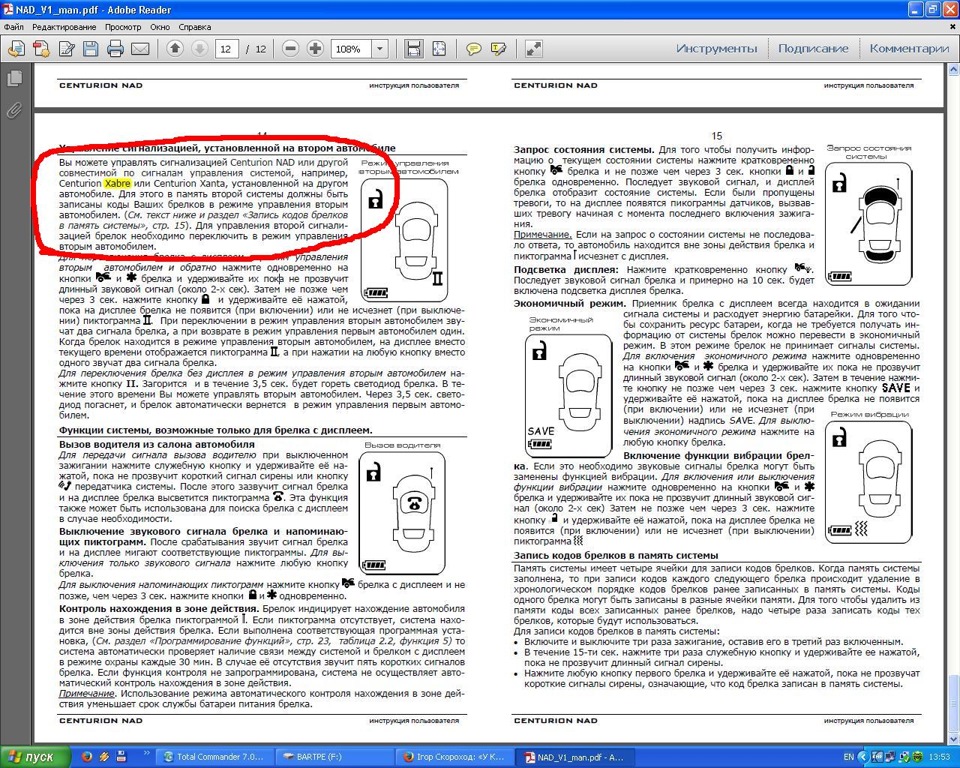The width and height of the screenshot is (960, 768).
Task: Click the Режим вибрации display image
Action: pyautogui.click(x=868, y=483)
